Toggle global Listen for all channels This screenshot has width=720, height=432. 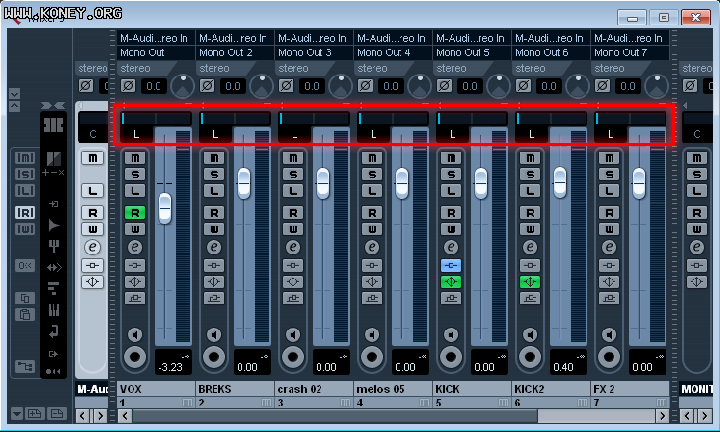click(x=25, y=191)
